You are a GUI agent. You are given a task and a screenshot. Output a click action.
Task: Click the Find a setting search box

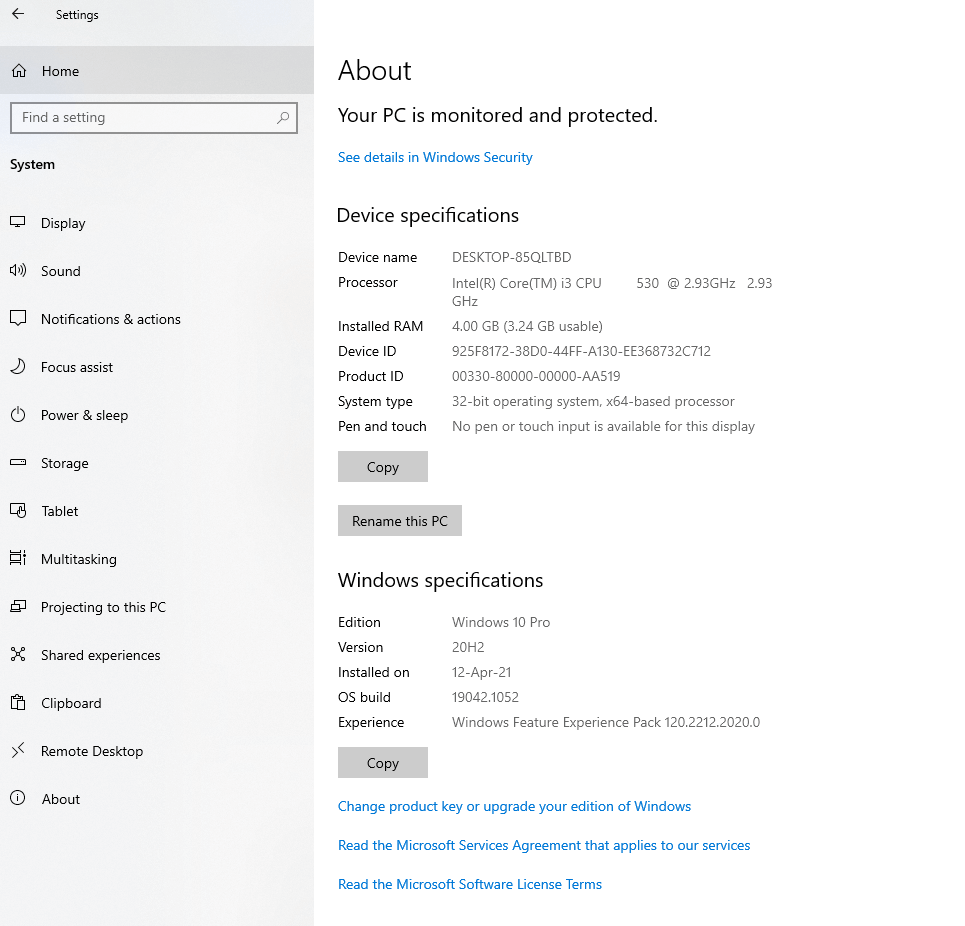(x=154, y=118)
